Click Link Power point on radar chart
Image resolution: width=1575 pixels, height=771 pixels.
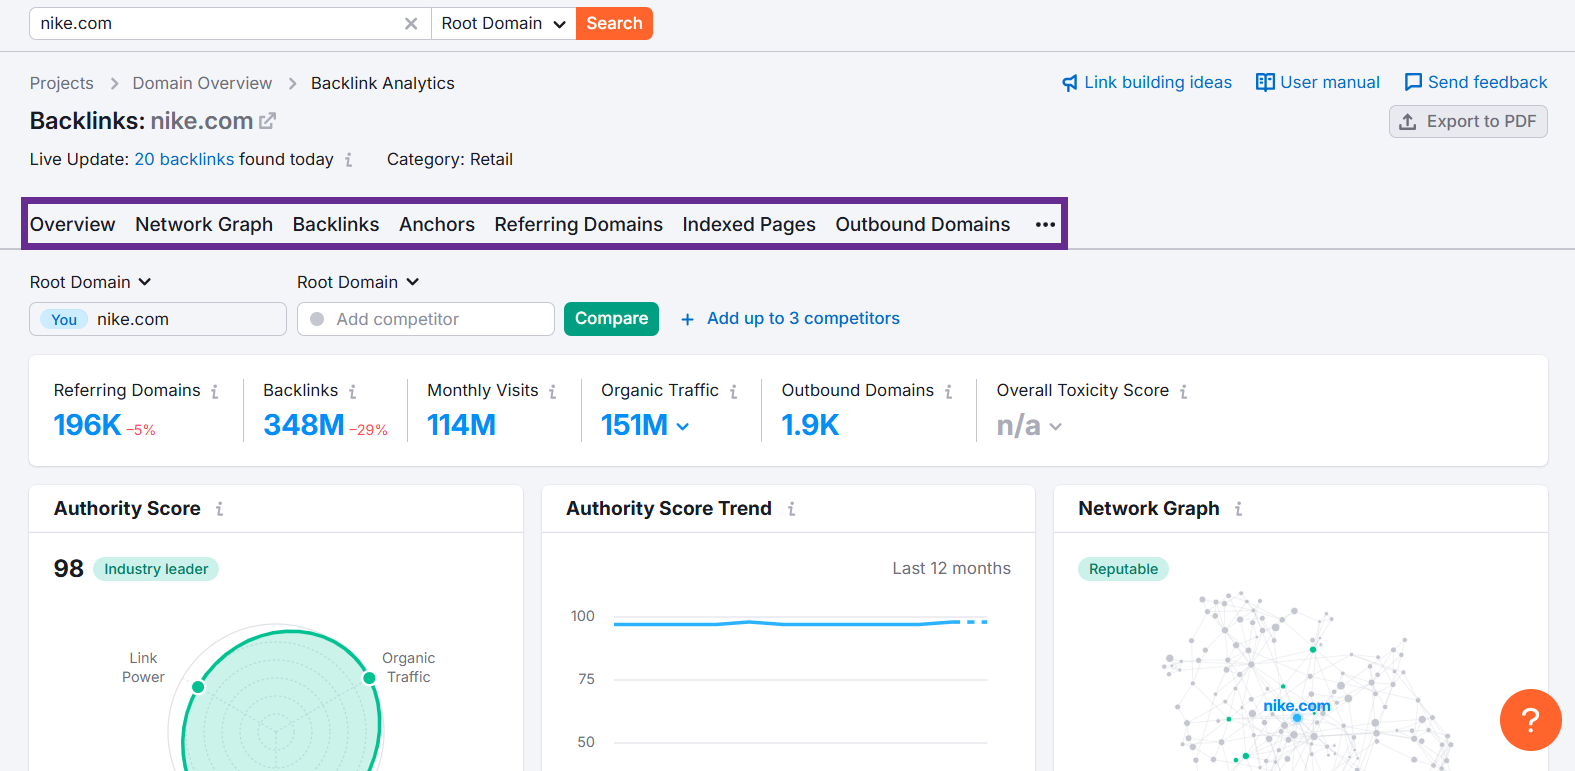pos(198,687)
